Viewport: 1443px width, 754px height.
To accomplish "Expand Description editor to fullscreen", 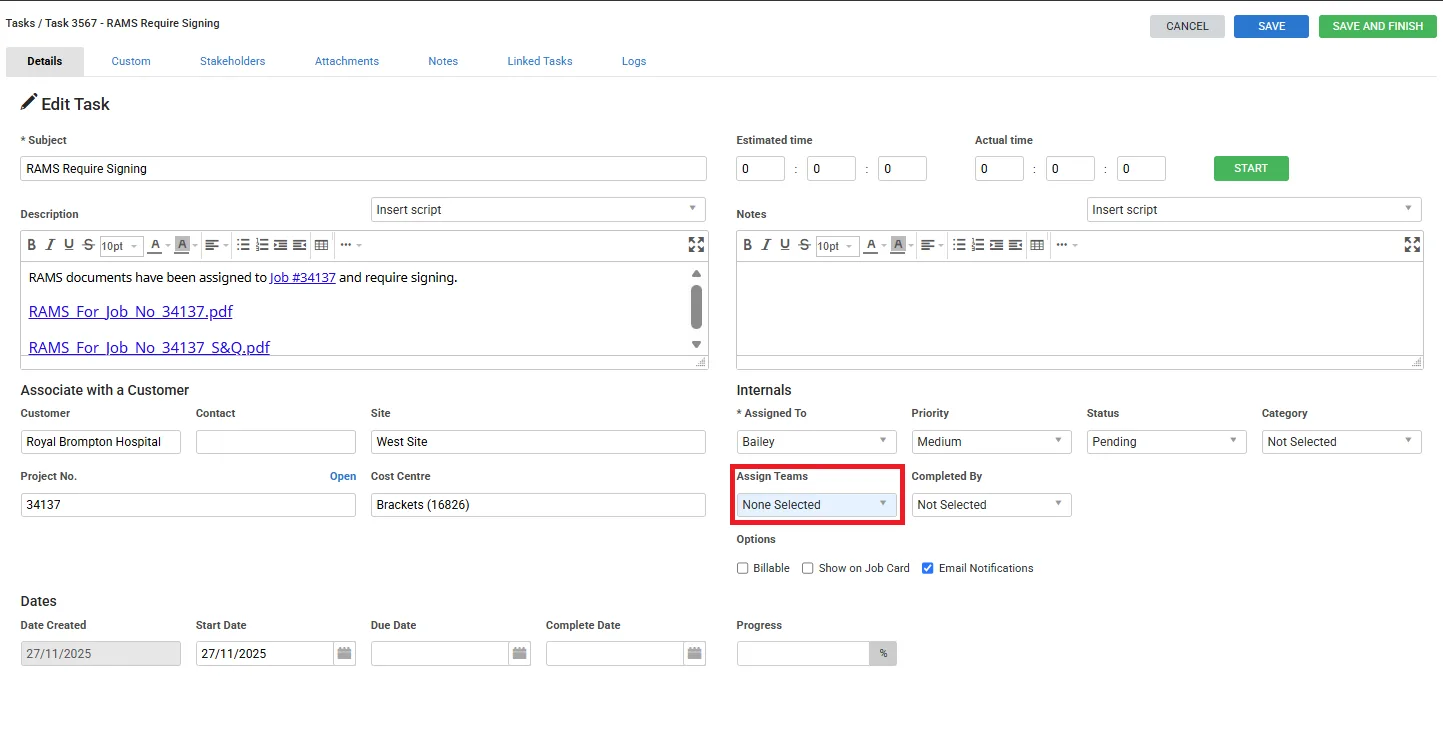I will click(696, 245).
